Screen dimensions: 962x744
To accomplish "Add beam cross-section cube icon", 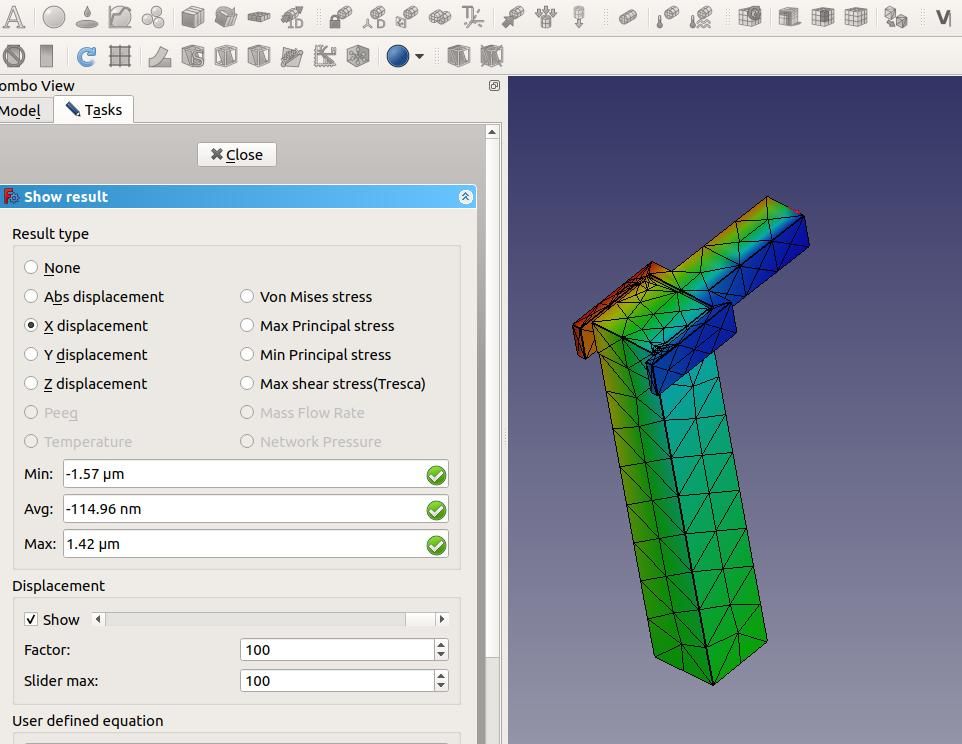I will pyautogui.click(x=193, y=17).
